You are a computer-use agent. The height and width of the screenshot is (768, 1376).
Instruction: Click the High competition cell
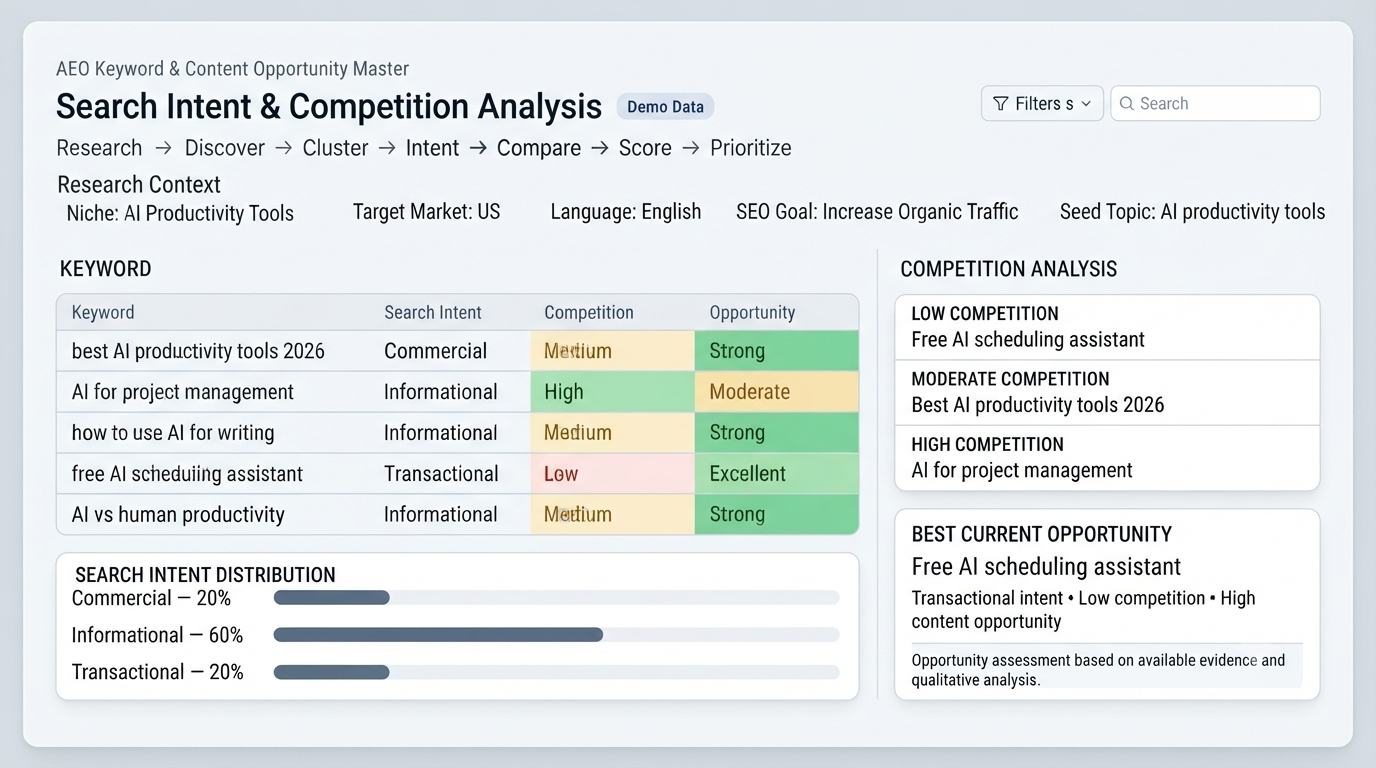click(x=612, y=392)
